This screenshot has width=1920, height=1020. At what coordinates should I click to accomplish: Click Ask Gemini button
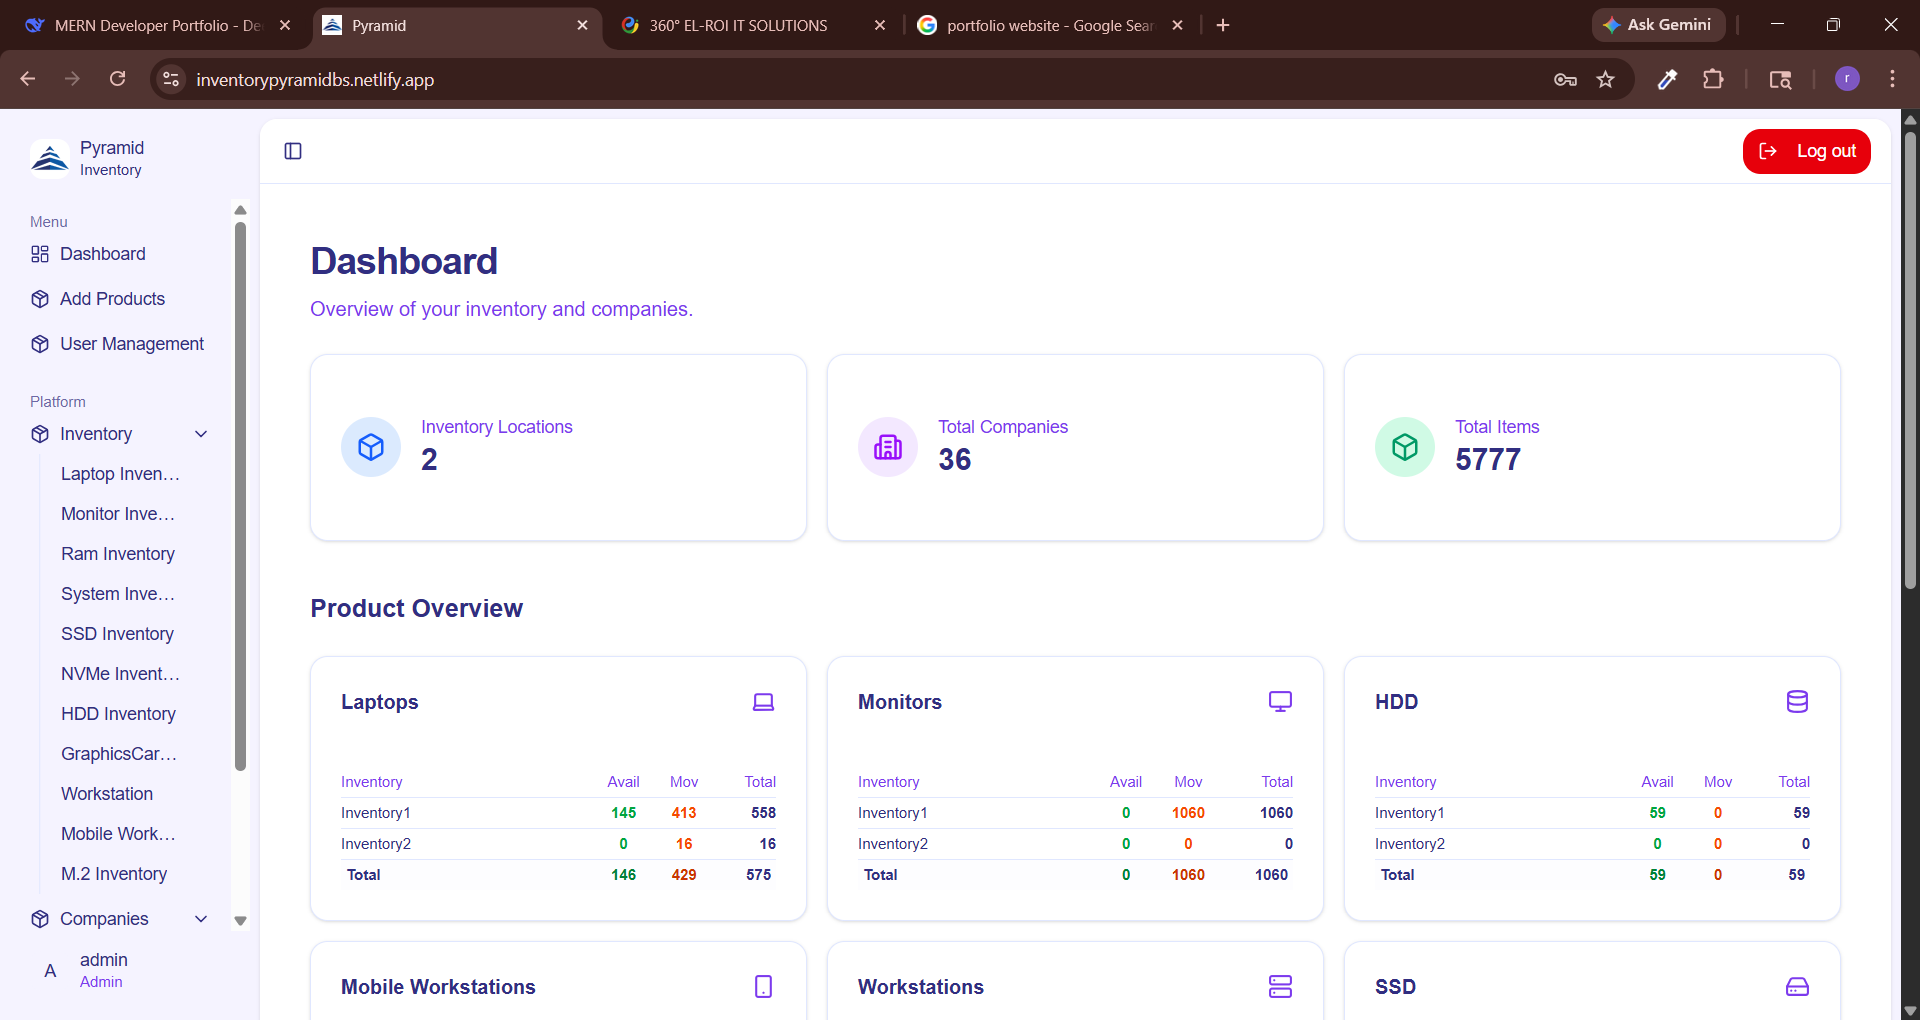tap(1658, 25)
